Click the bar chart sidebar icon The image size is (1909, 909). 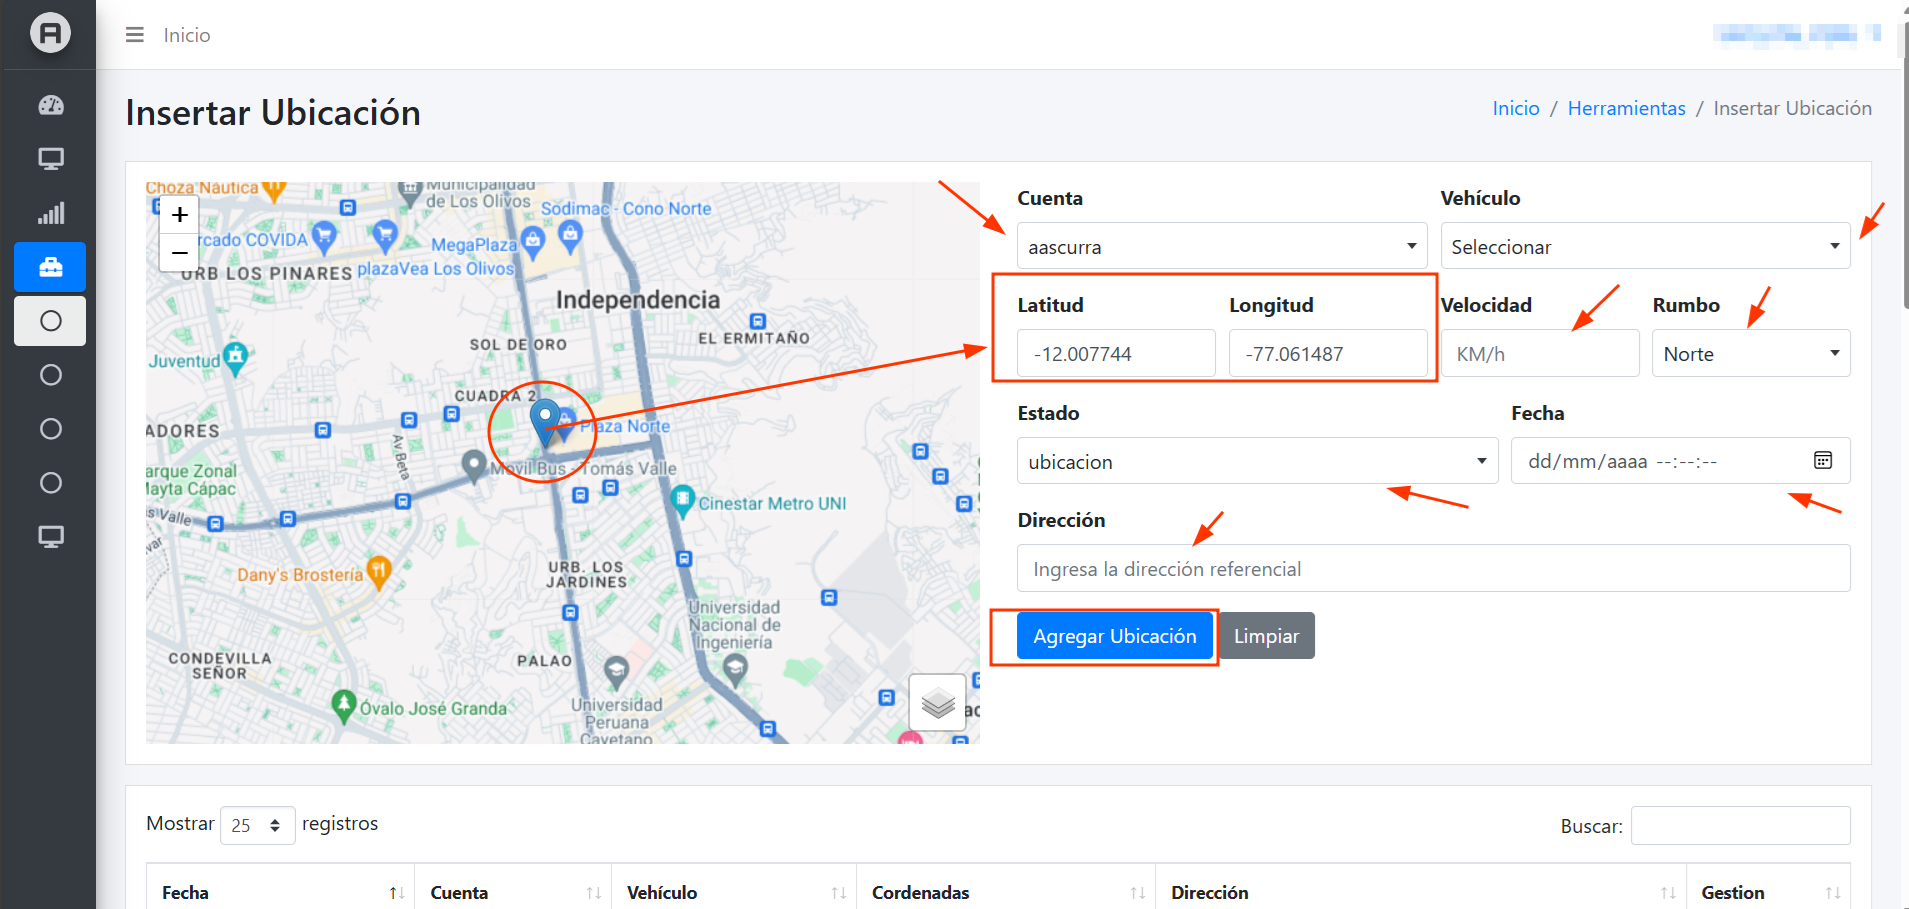point(50,213)
